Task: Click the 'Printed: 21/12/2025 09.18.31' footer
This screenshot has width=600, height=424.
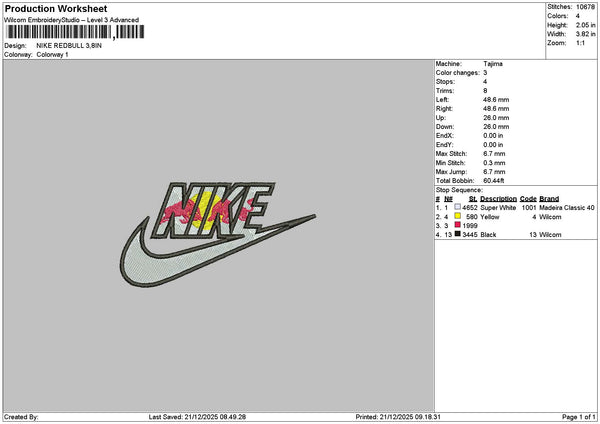Action: pos(398,417)
